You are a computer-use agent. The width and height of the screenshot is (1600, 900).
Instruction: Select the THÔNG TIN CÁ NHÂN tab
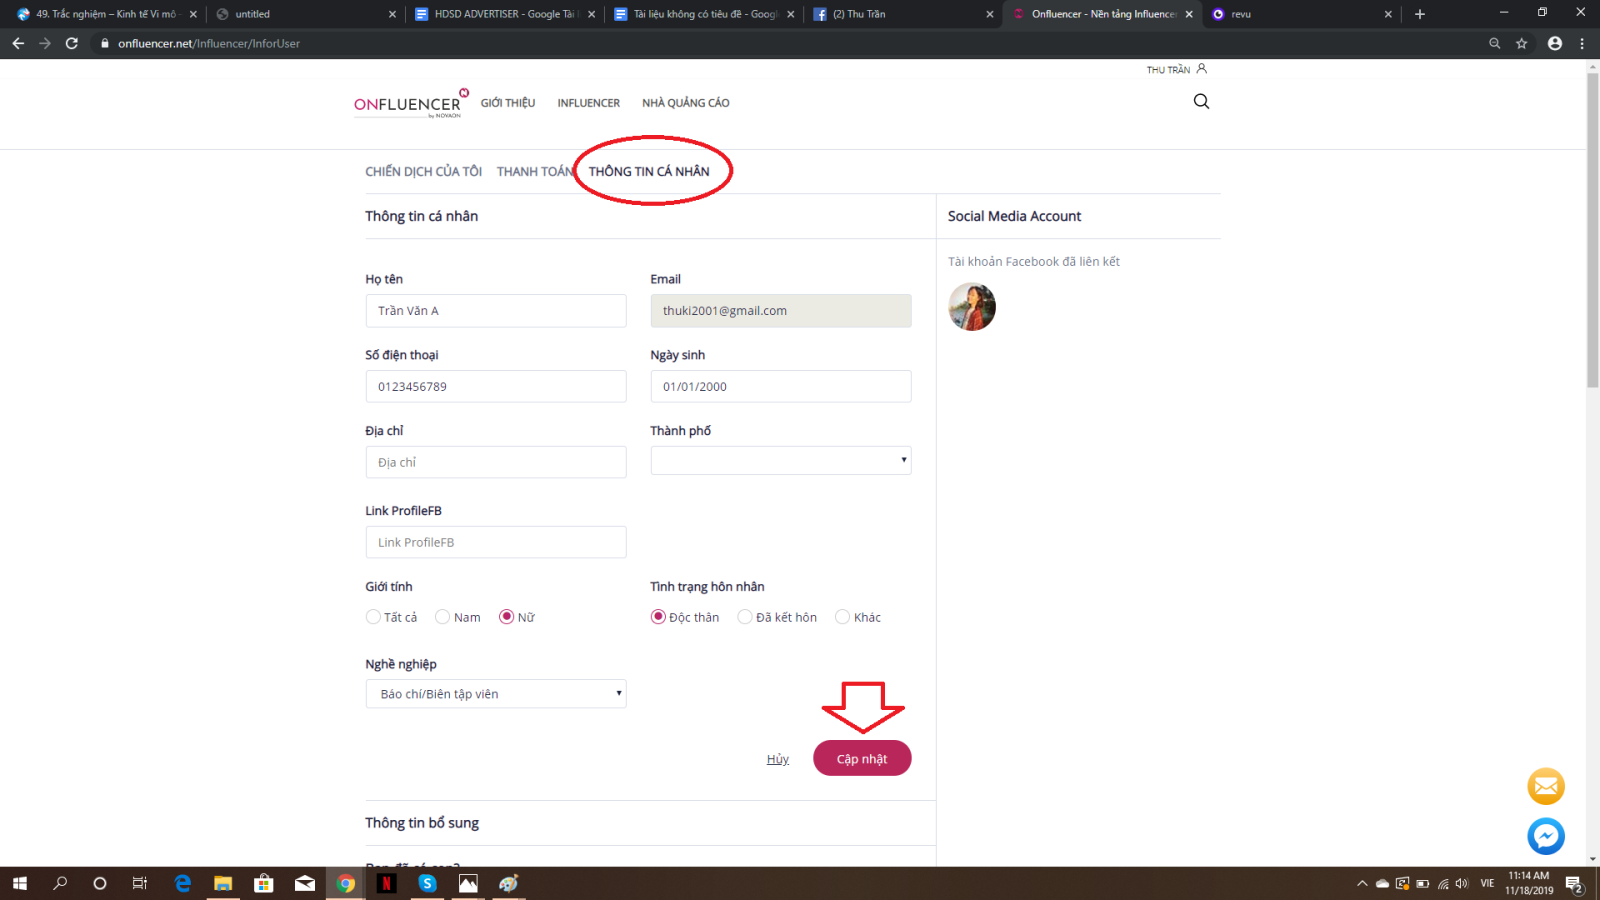click(x=649, y=172)
